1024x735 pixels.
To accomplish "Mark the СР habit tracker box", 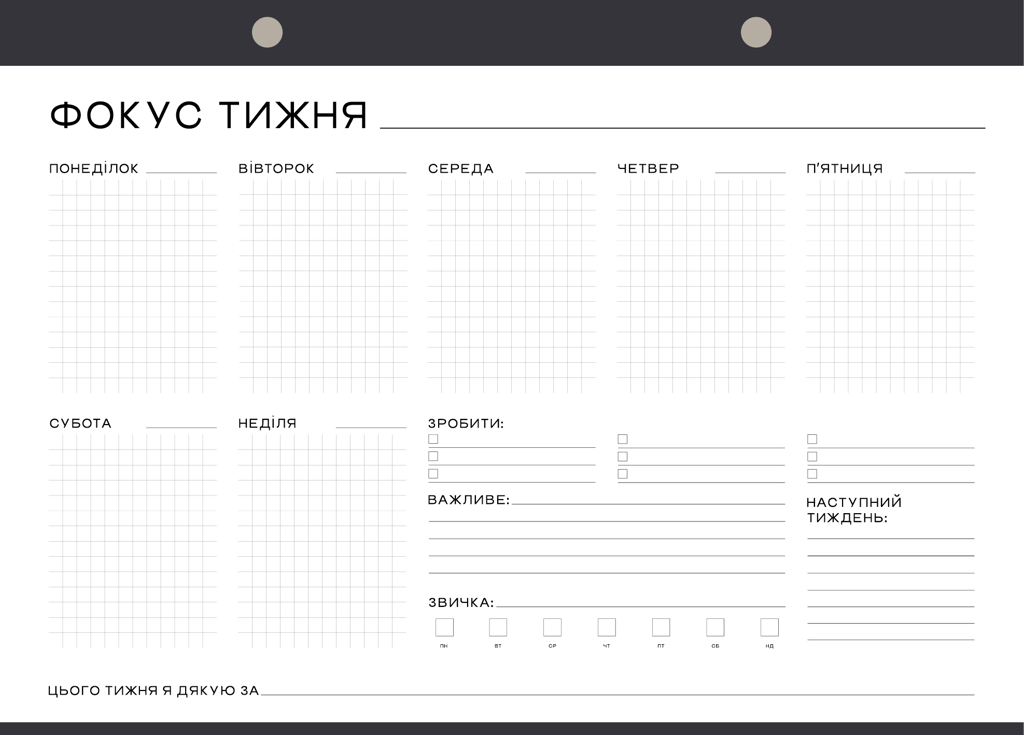I will coord(552,627).
